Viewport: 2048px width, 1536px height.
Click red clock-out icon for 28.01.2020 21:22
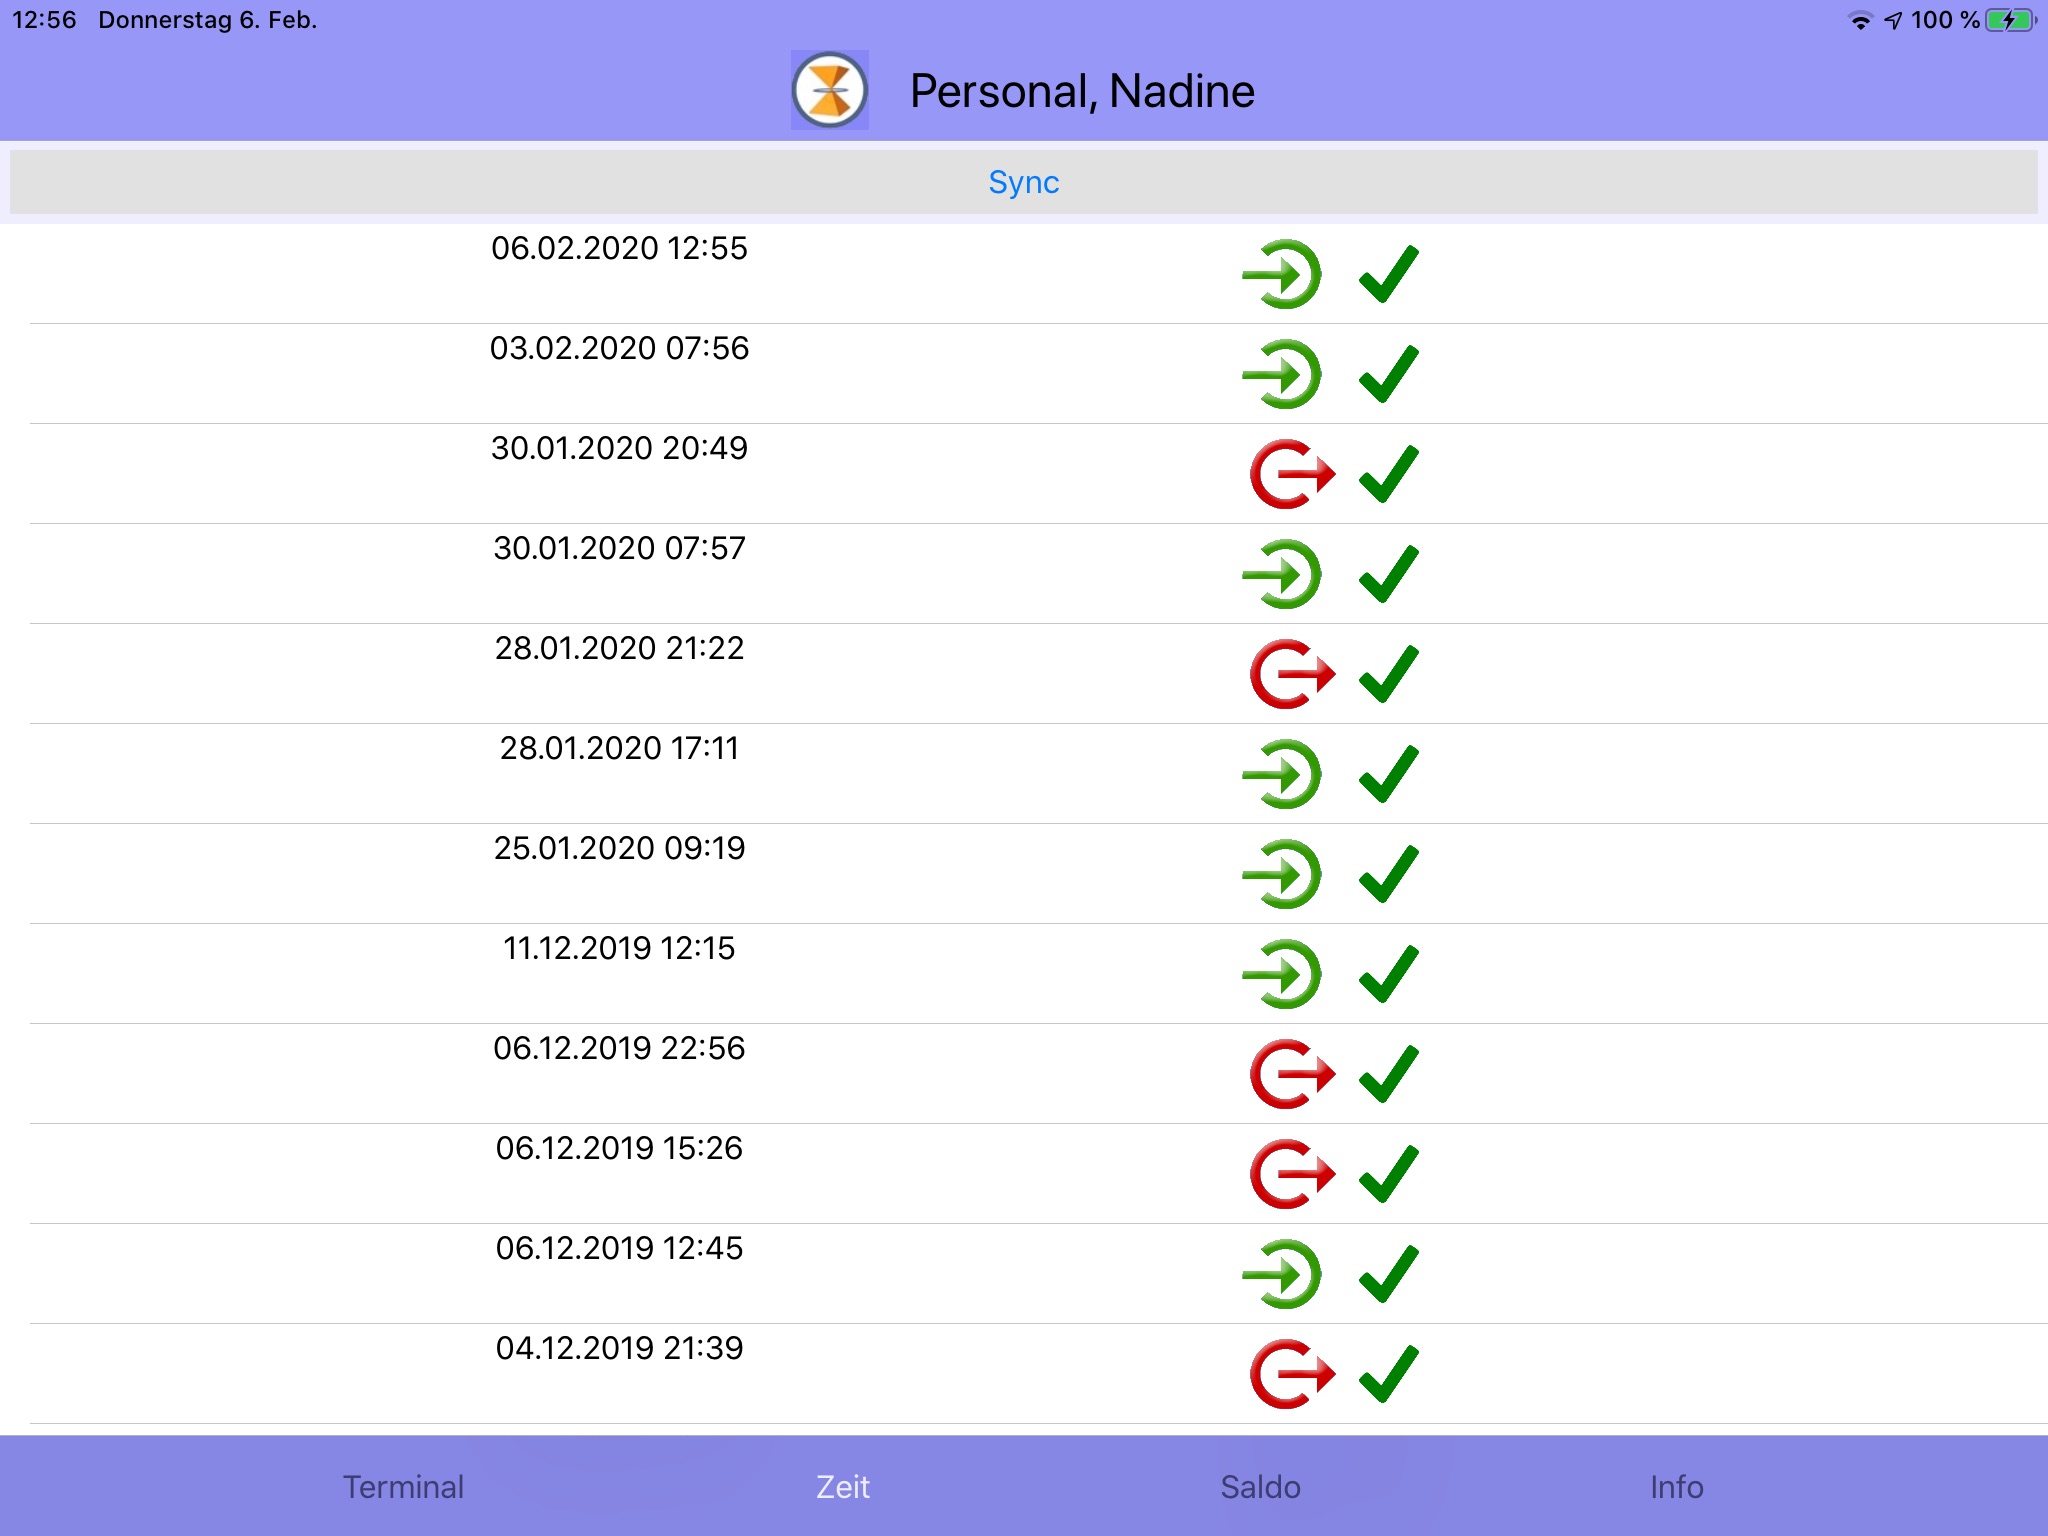(1292, 674)
